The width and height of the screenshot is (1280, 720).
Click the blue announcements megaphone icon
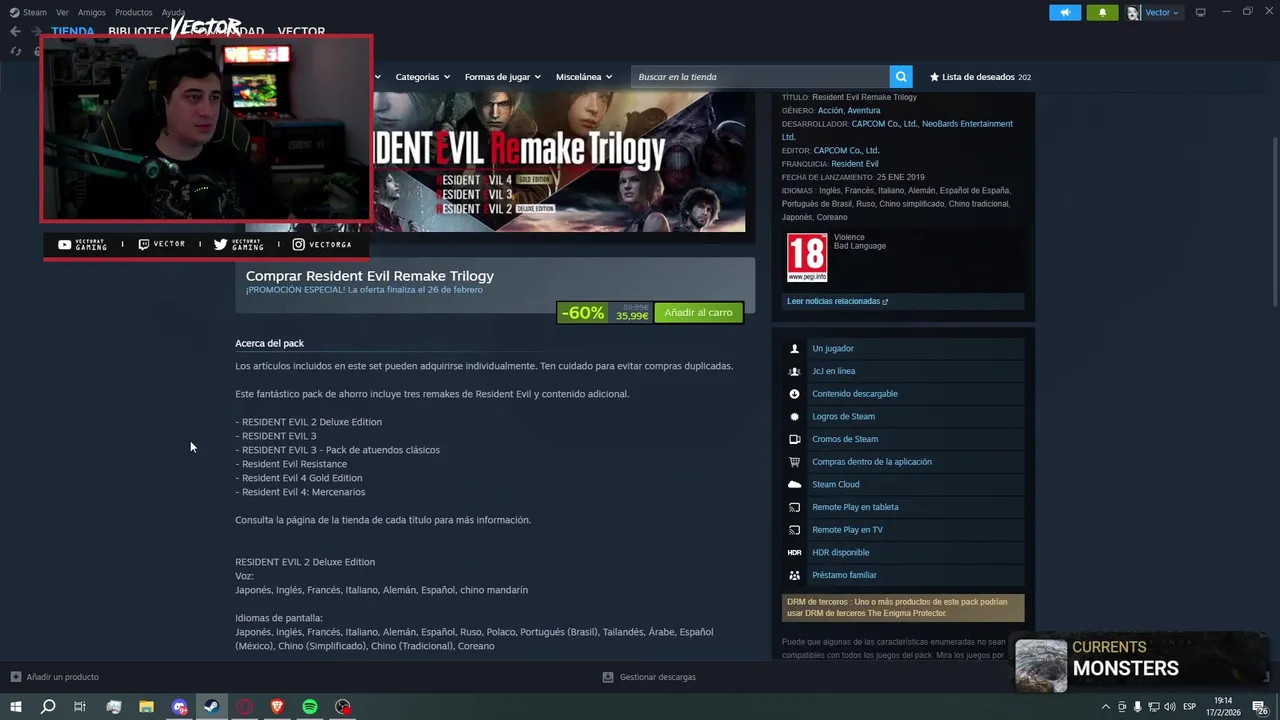coord(1065,12)
